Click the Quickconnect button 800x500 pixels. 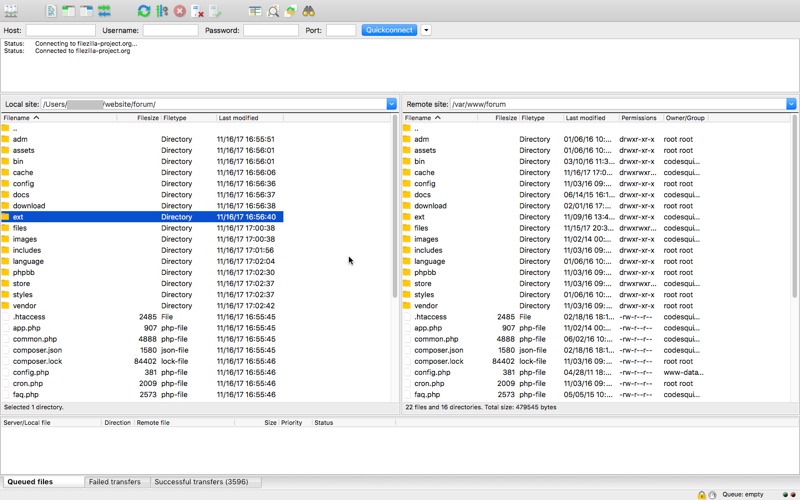(389, 30)
